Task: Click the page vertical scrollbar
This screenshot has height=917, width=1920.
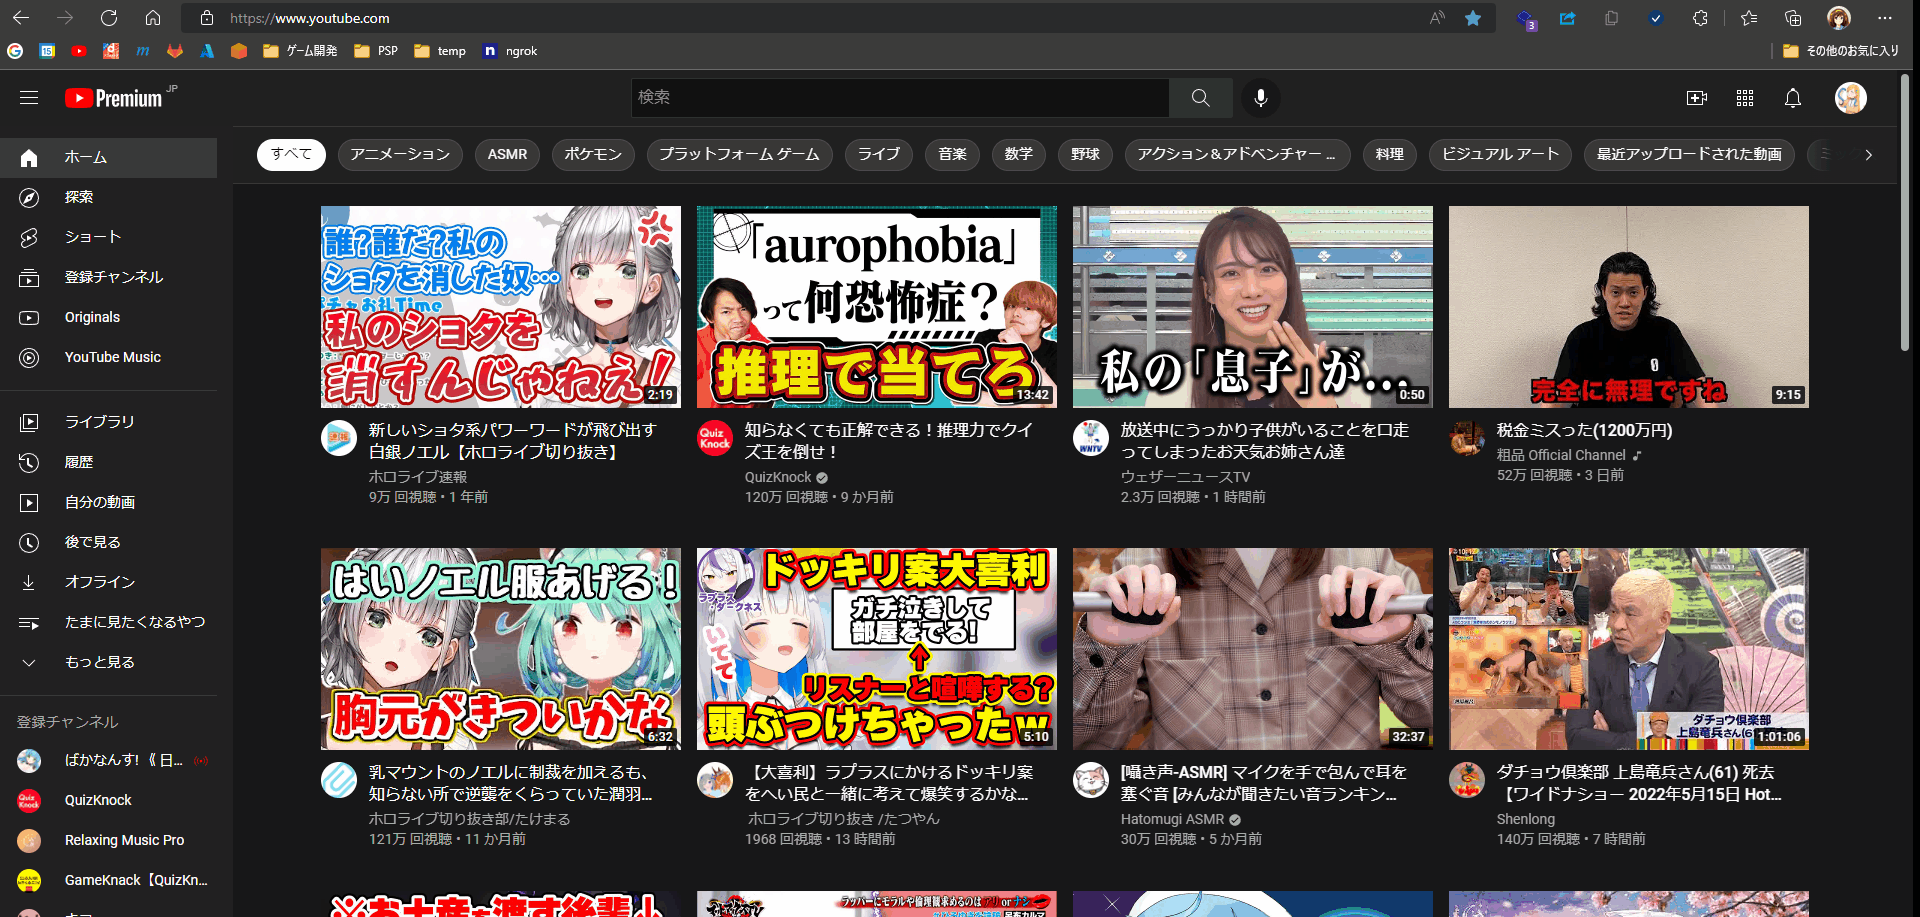Action: tap(1906, 210)
